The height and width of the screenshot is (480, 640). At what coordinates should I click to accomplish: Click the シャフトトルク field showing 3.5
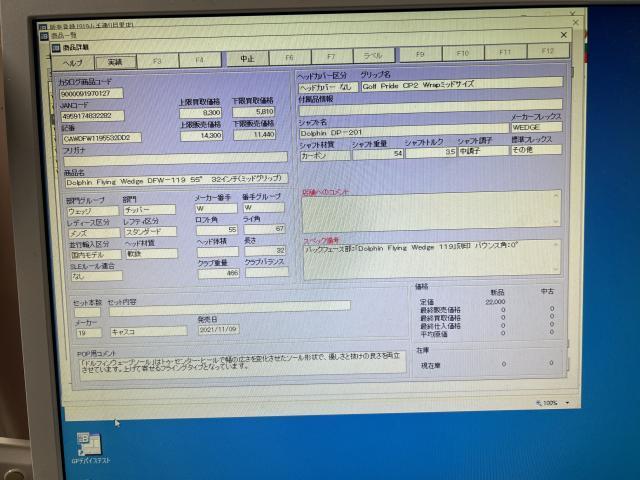pos(431,152)
